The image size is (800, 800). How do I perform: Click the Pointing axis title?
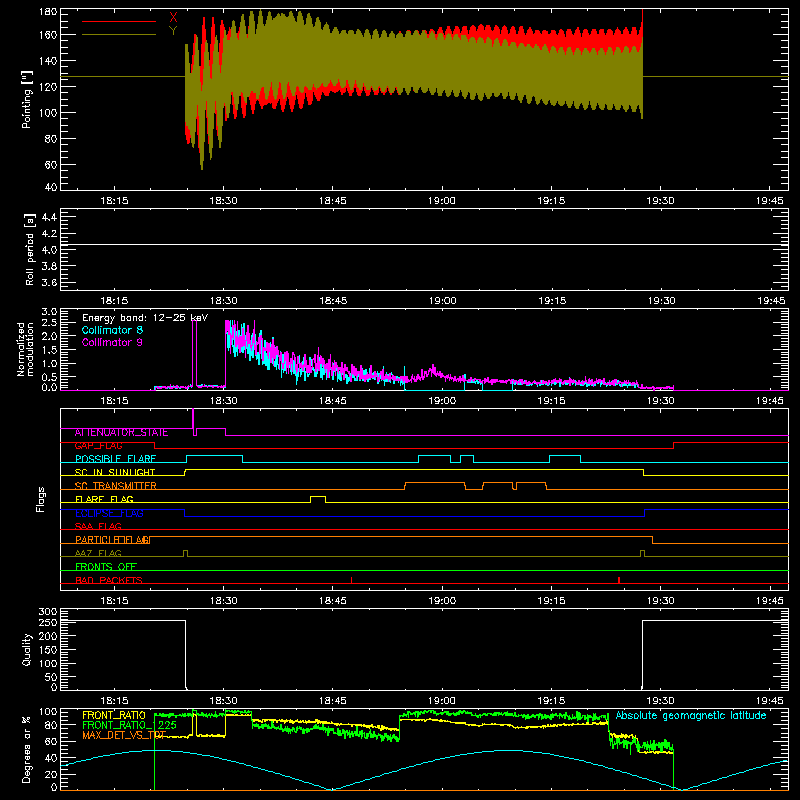point(27,99)
